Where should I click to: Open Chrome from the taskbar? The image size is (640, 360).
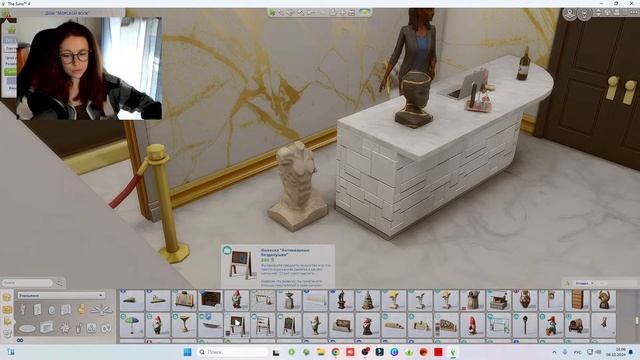[x=335, y=352]
